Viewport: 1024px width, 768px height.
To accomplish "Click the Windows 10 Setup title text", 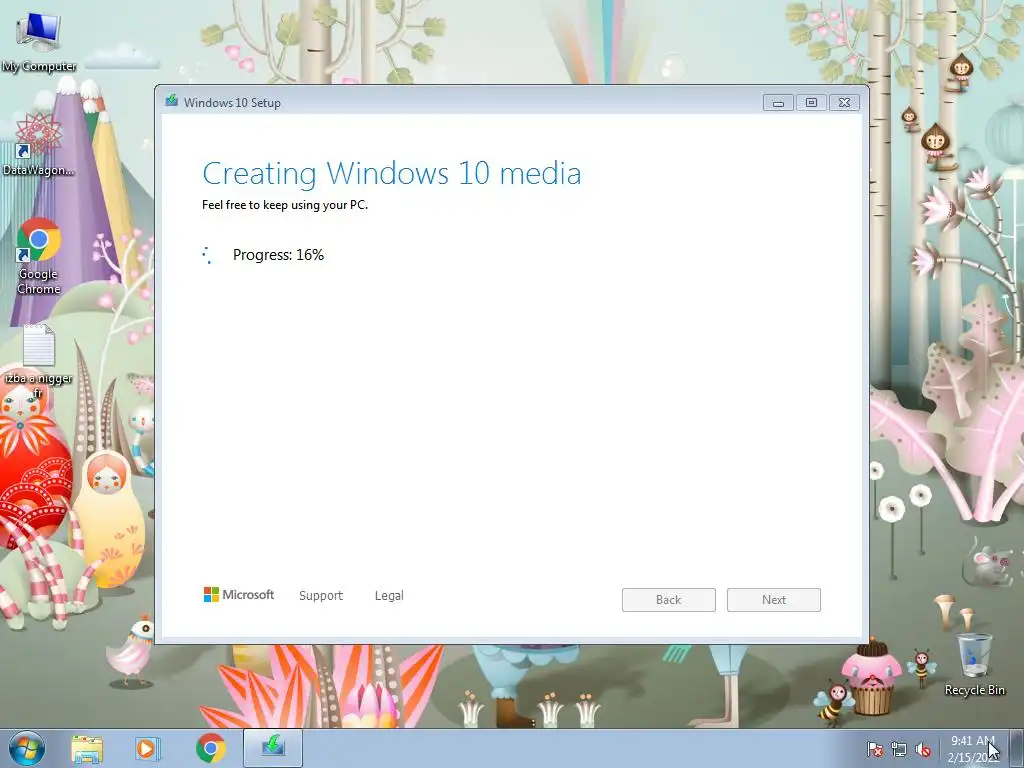I will click(232, 103).
